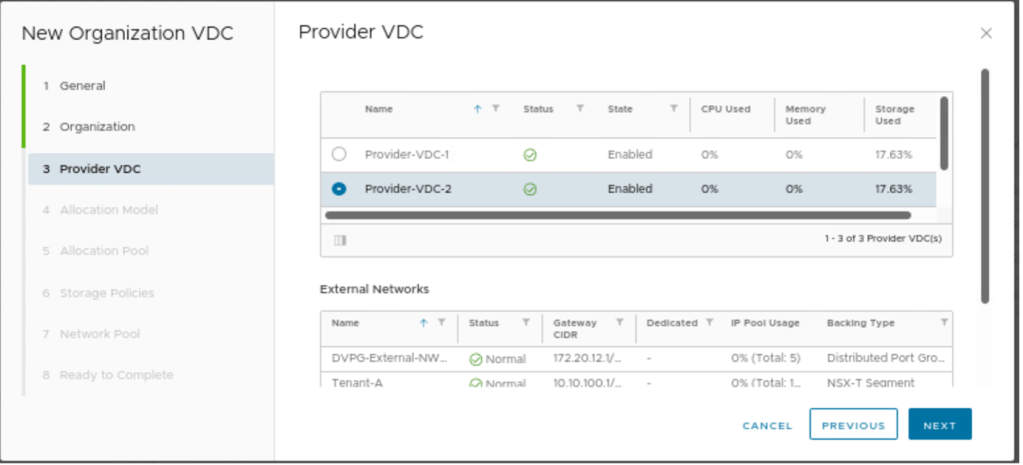Sort External Networks by Name arrow
Screen dimensions: 1023x465
[x=424, y=323]
